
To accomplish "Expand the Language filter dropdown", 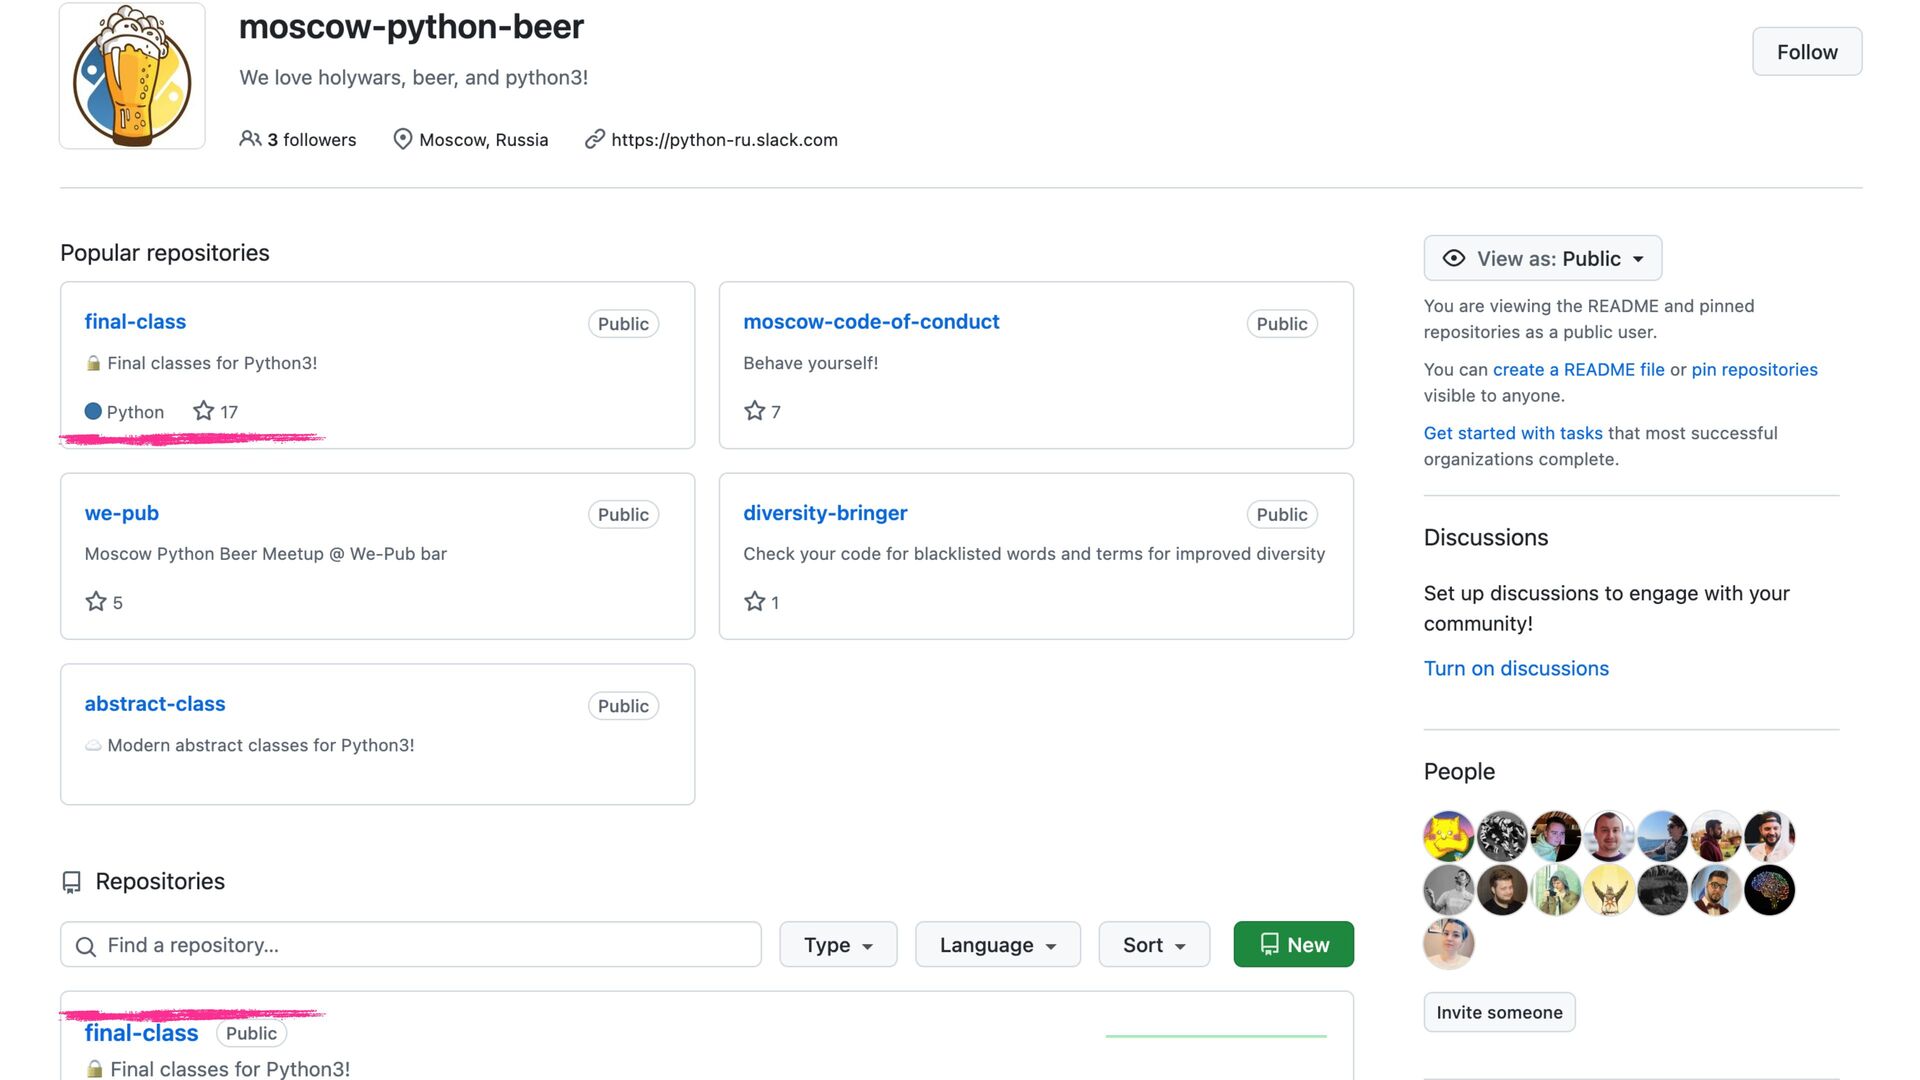I will 997,945.
